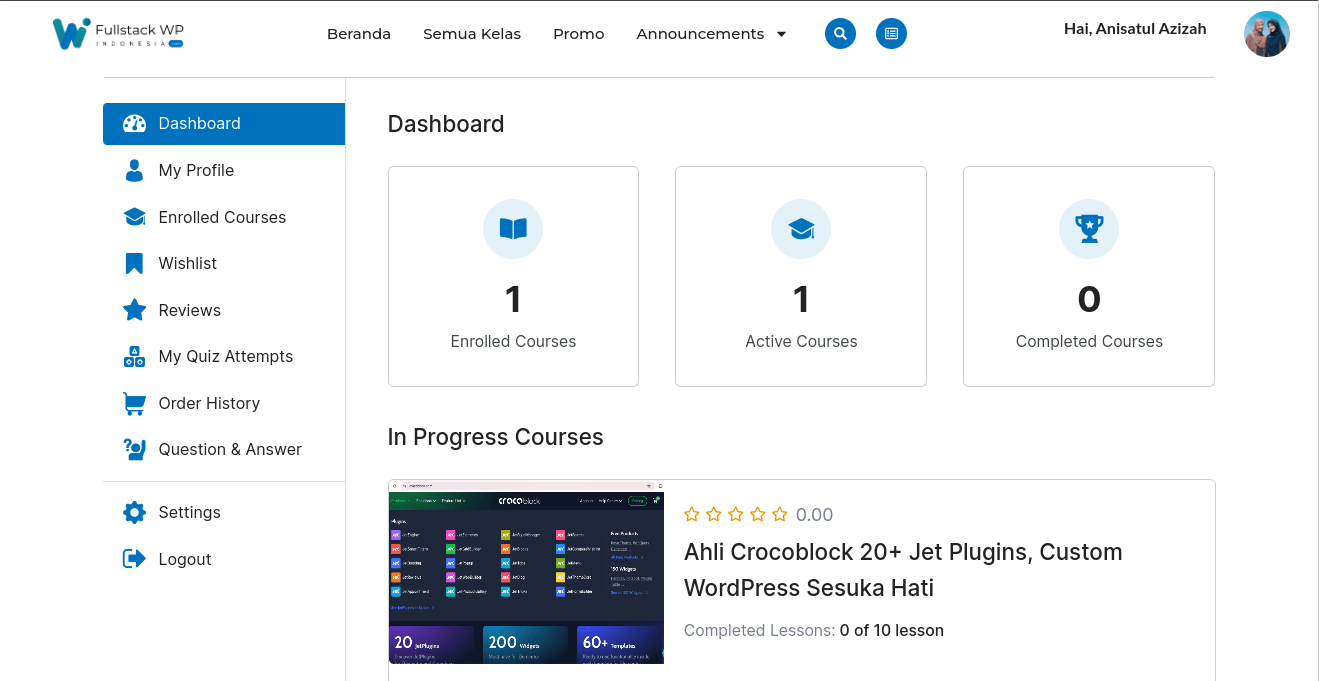Click the My Profile person icon
The height and width of the screenshot is (681, 1319).
(x=134, y=170)
